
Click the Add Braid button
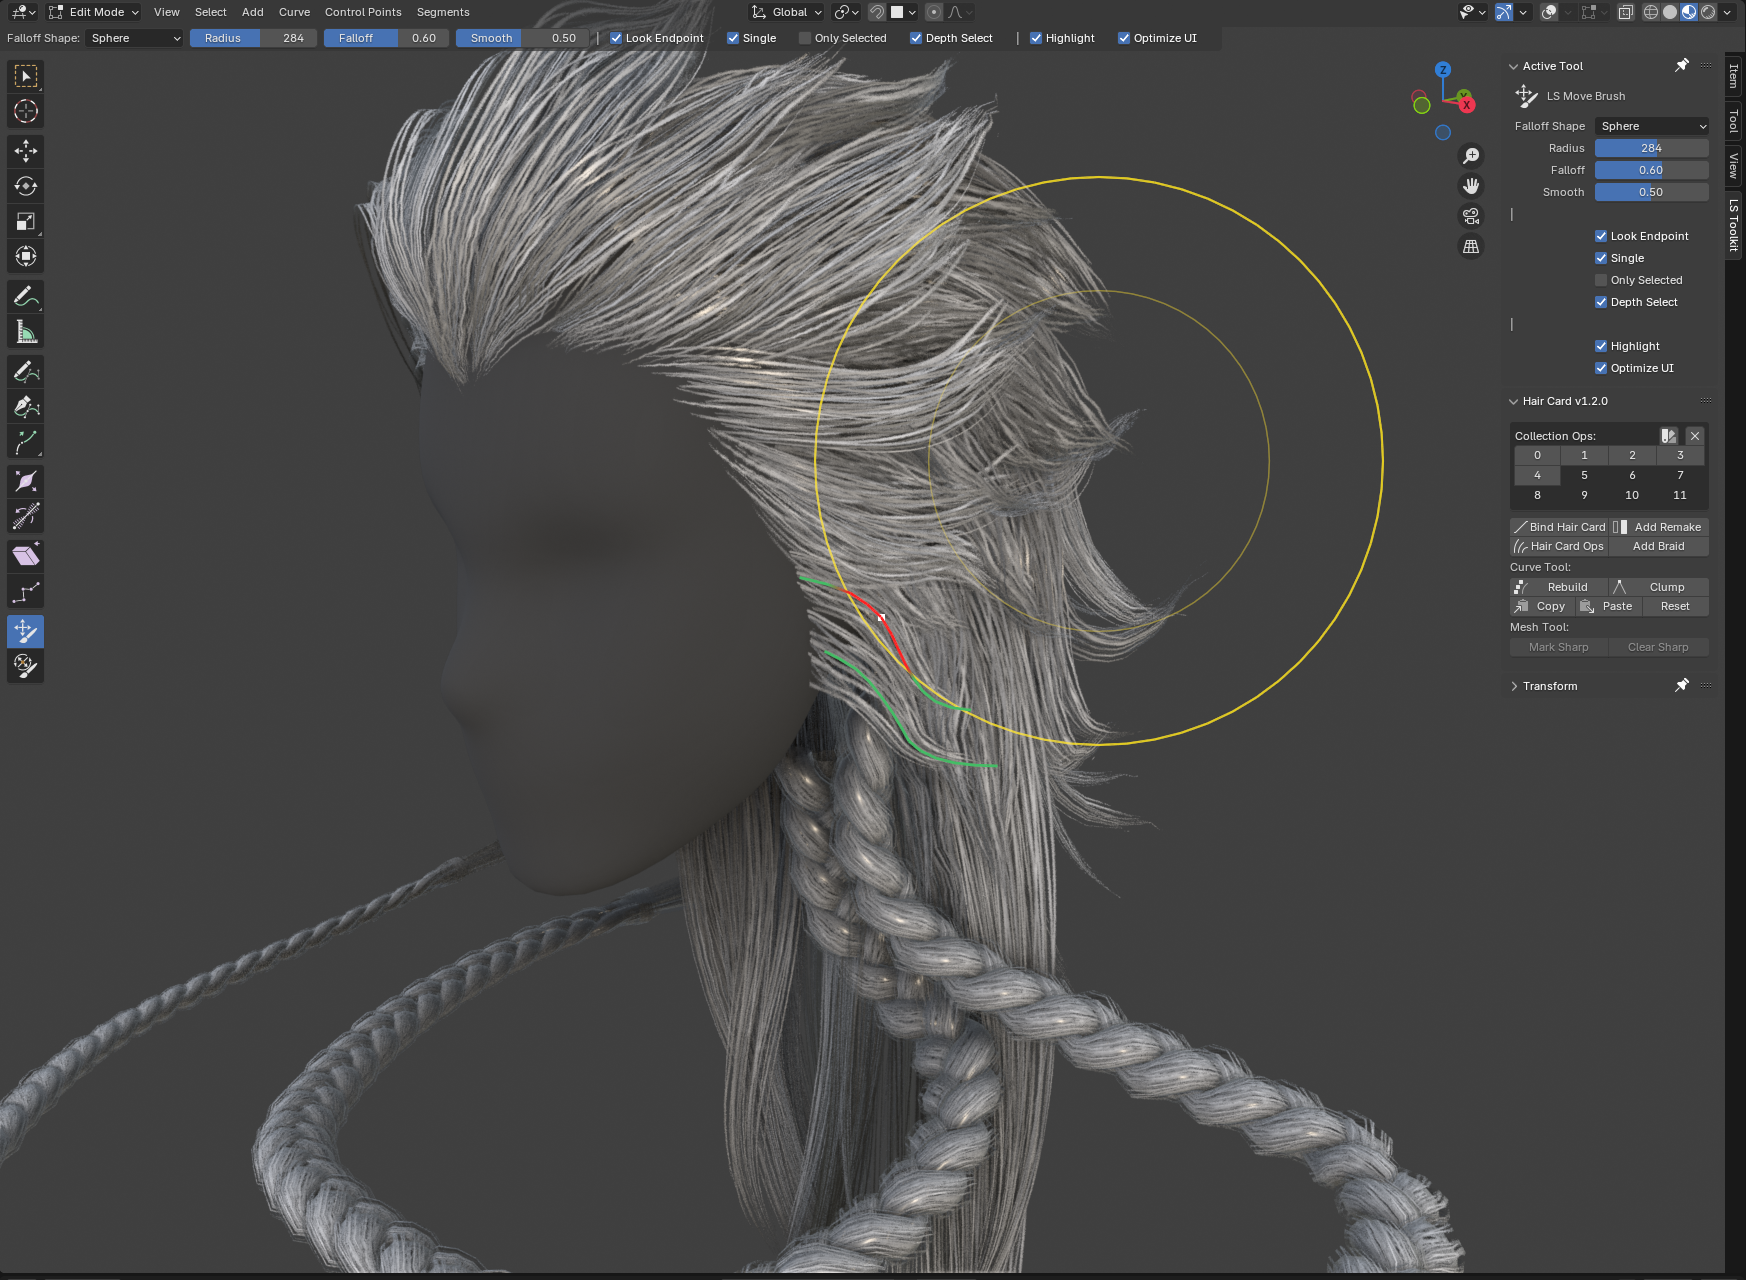(1660, 546)
